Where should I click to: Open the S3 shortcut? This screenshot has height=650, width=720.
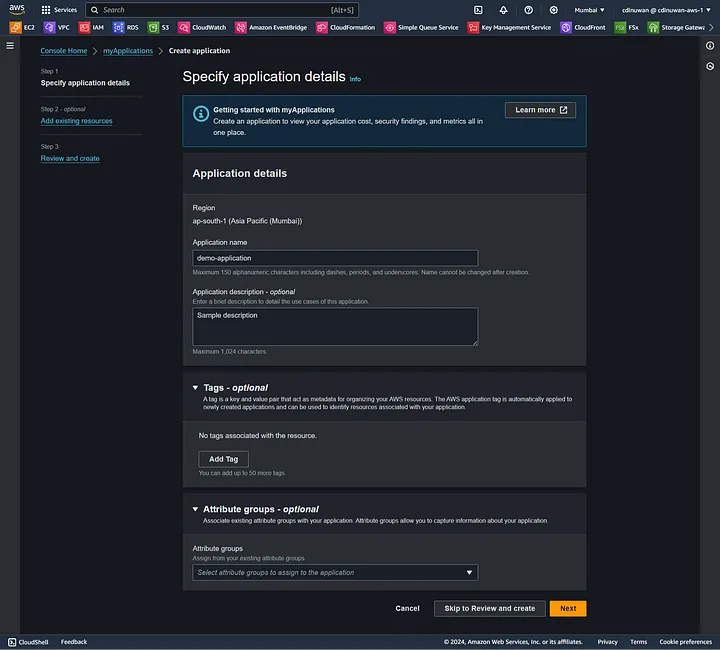pyautogui.click(x=158, y=28)
